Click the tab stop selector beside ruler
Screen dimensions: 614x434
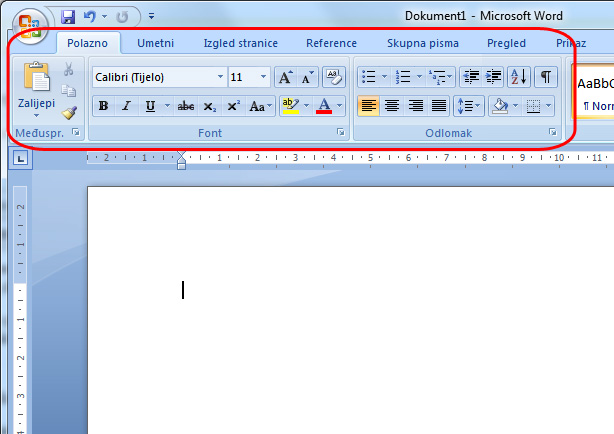21,158
